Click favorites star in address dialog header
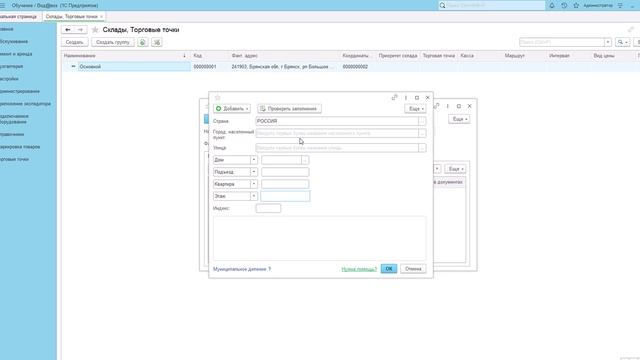The image size is (640, 360). point(218,98)
